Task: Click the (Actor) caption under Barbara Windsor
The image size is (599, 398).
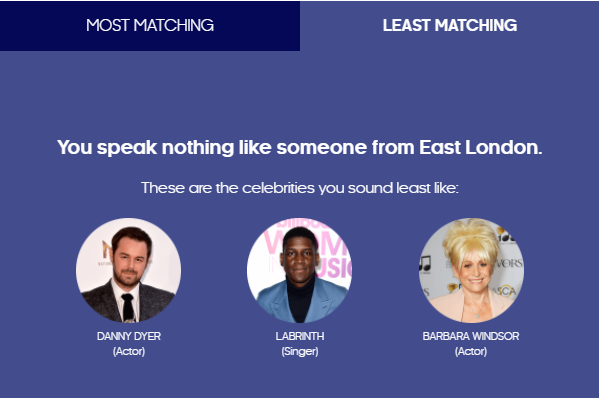Action: pyautogui.click(x=471, y=351)
